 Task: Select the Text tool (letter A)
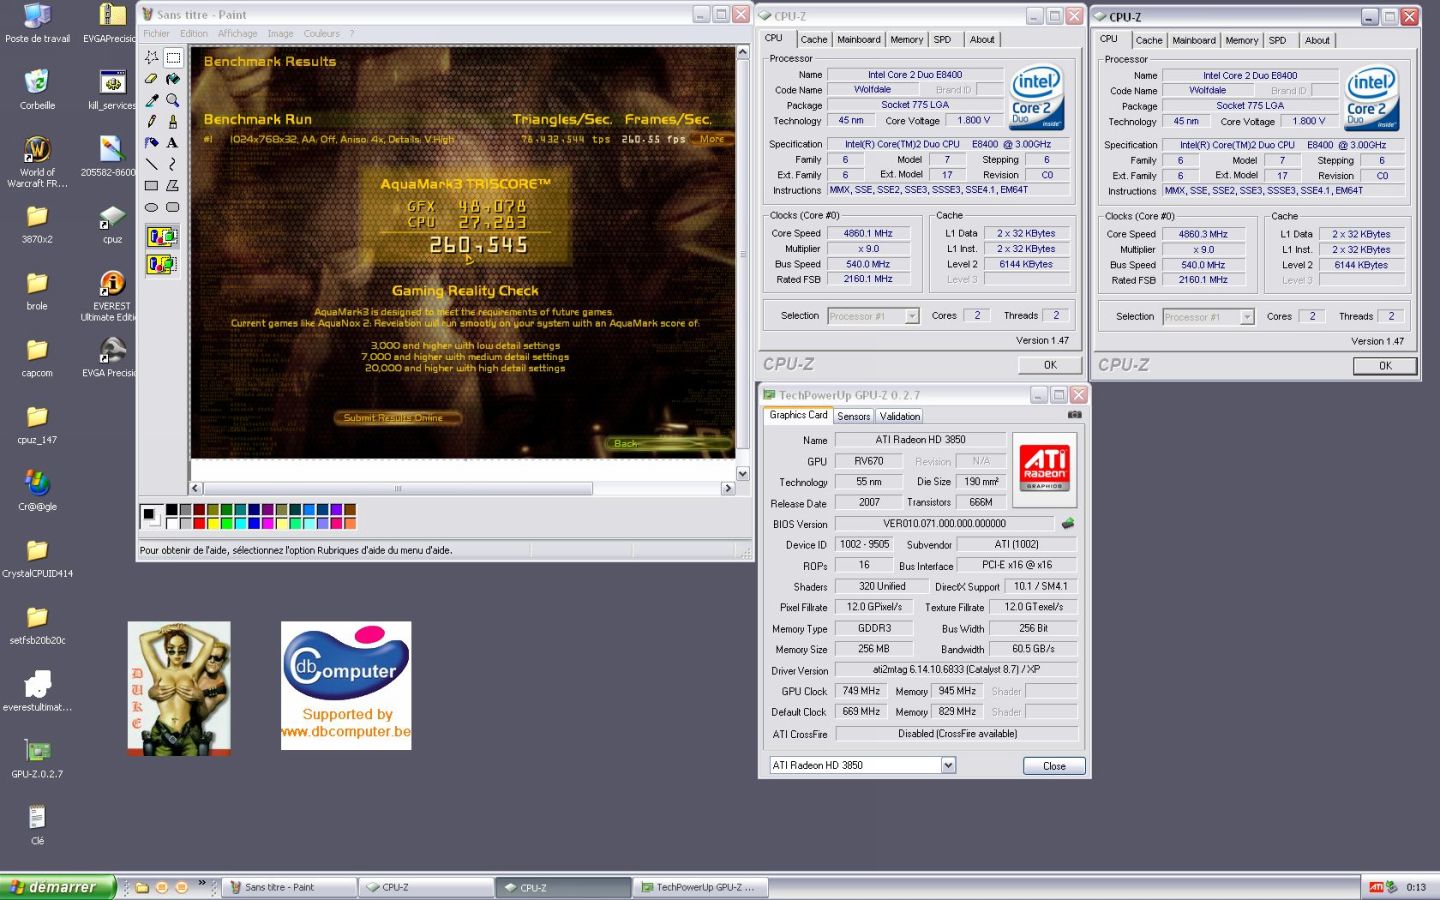(172, 143)
